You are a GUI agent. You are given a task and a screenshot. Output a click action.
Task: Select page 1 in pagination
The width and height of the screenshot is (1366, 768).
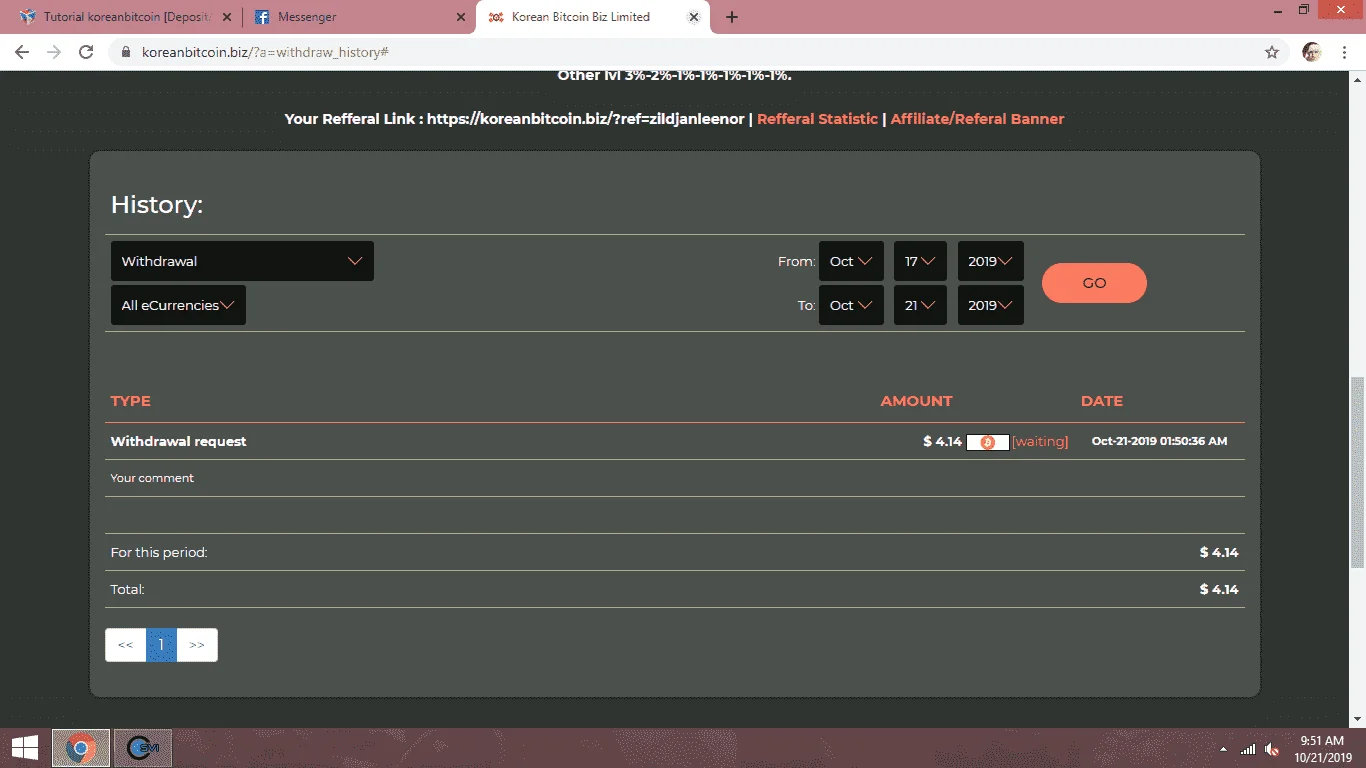click(161, 645)
